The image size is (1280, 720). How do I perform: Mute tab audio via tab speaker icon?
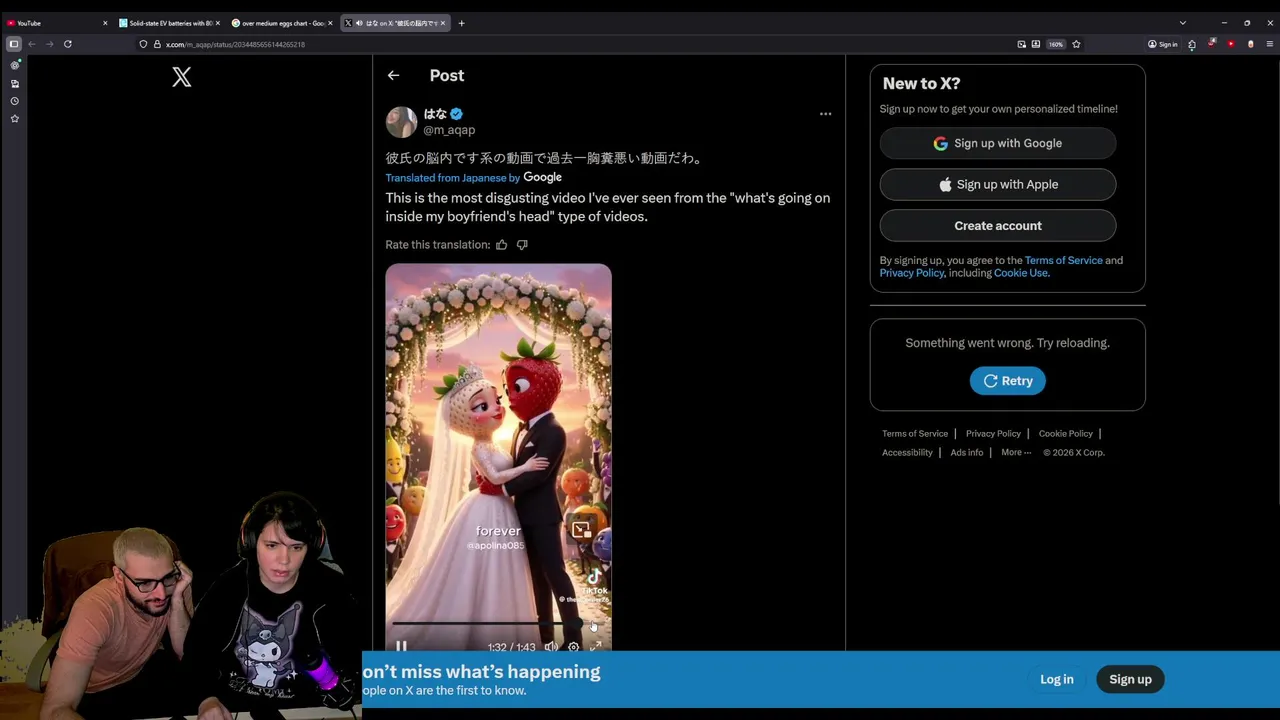pos(359,23)
